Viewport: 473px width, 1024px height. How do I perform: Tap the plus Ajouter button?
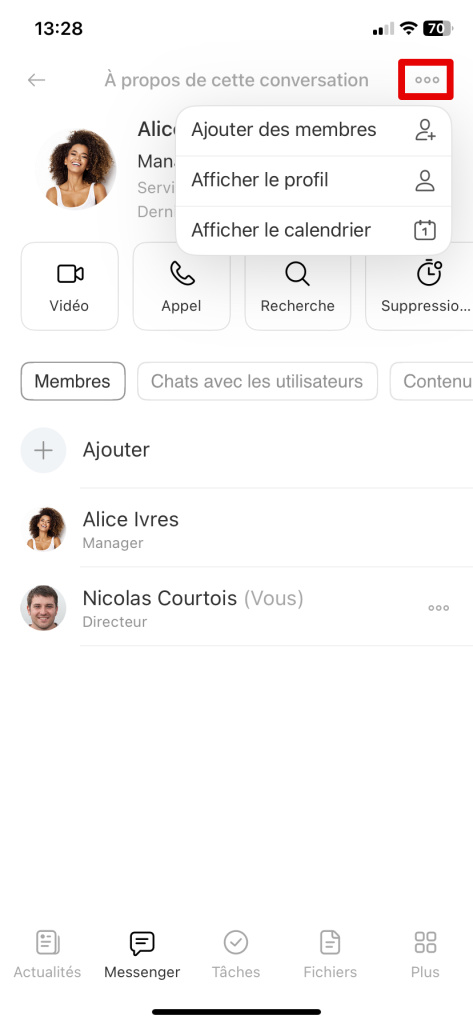(x=43, y=450)
